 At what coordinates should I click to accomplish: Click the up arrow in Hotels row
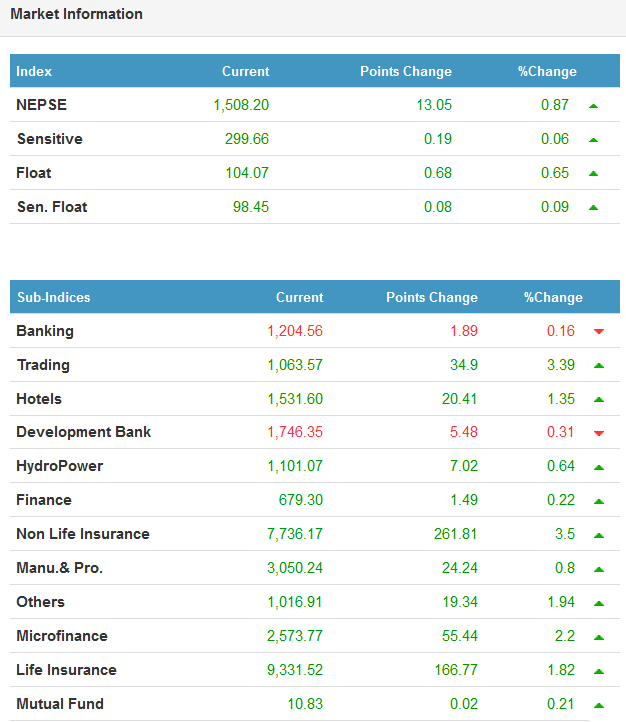pos(599,400)
